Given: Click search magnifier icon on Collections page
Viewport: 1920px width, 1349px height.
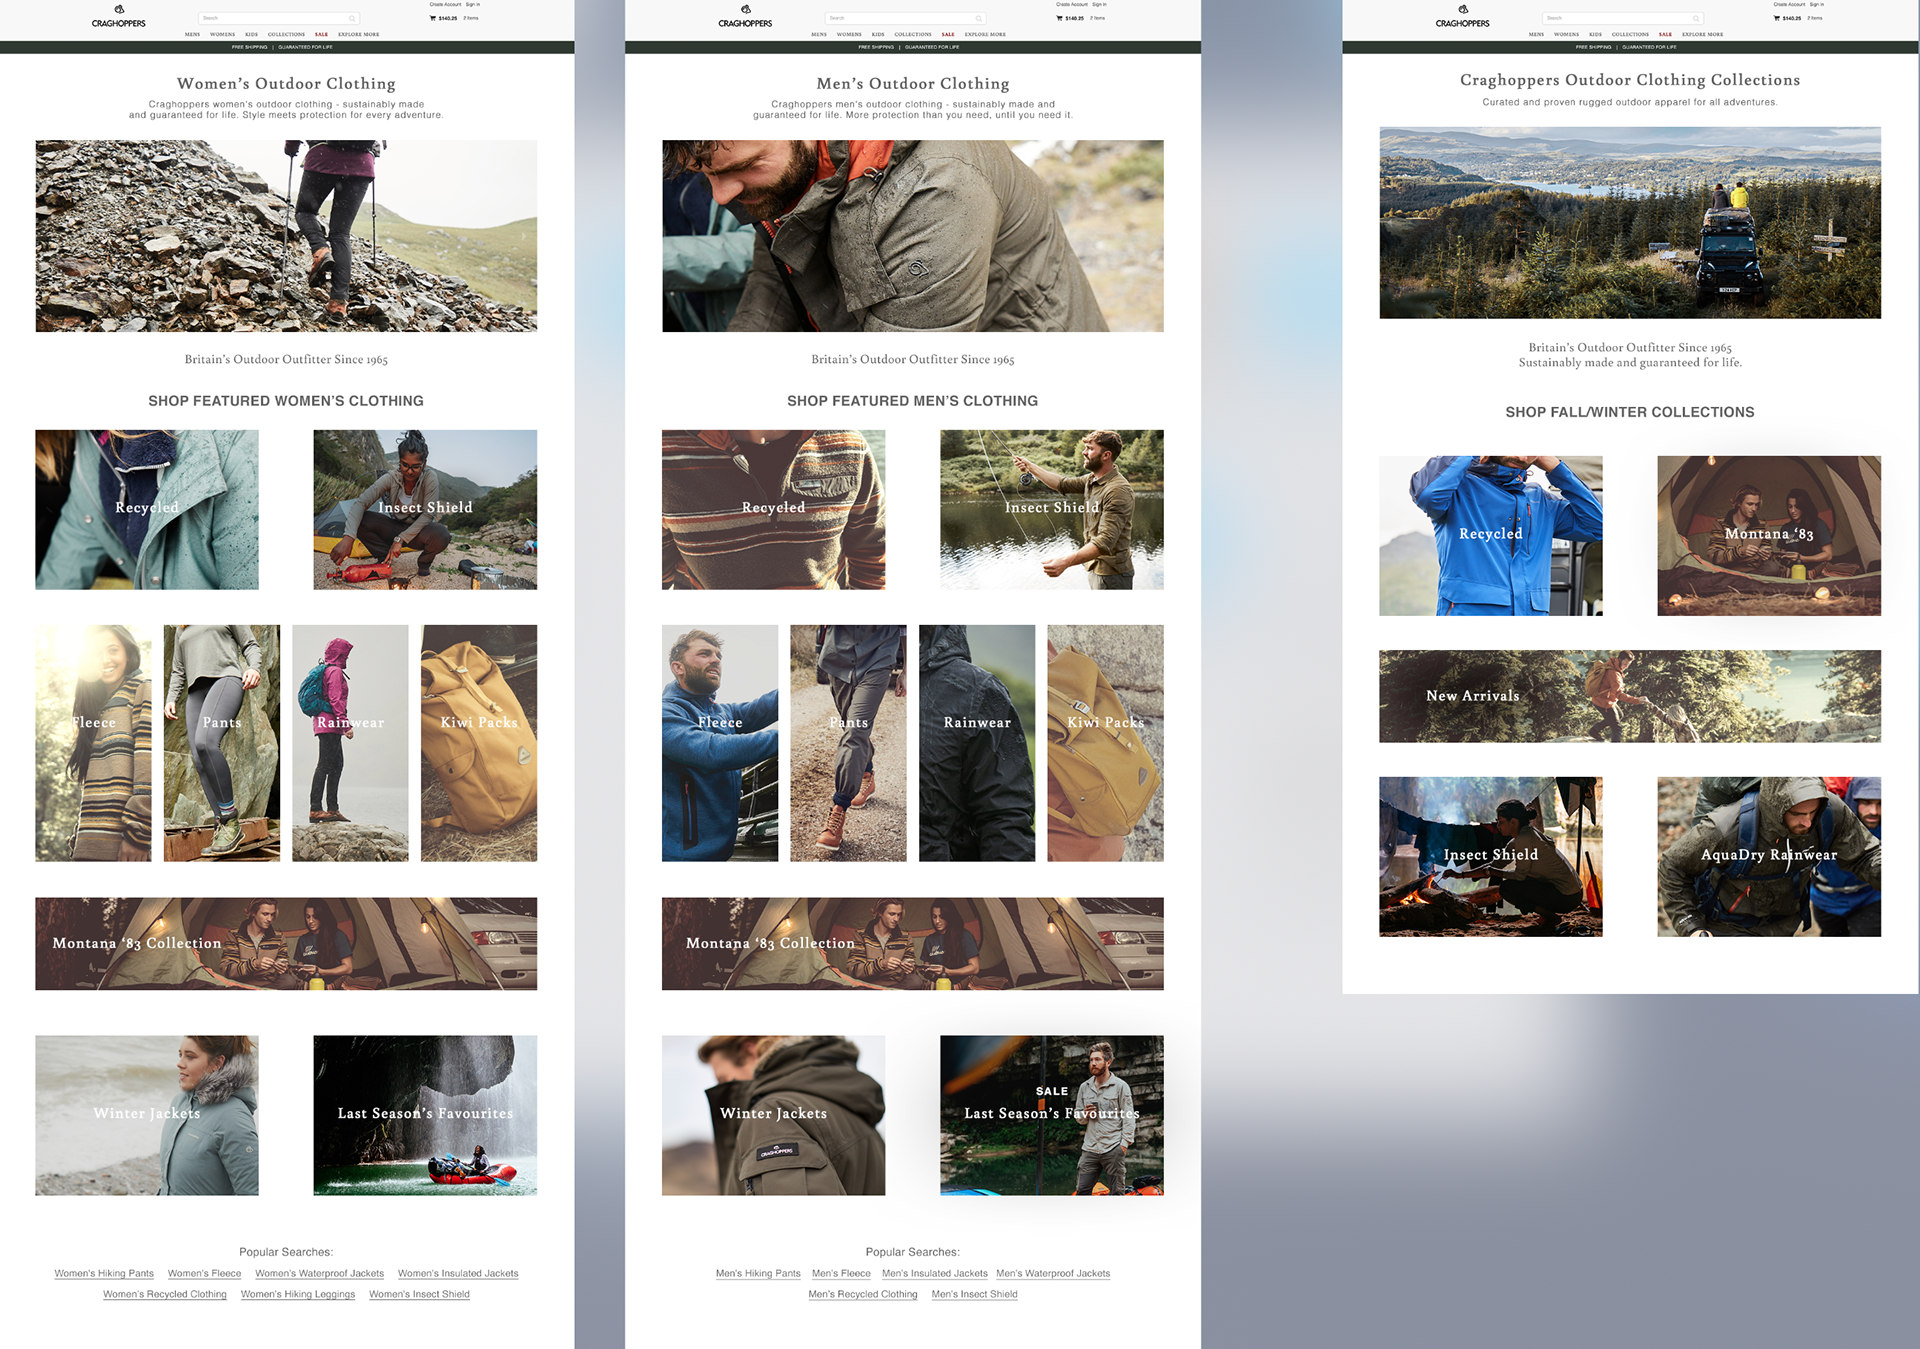Looking at the screenshot, I should pyautogui.click(x=1696, y=18).
